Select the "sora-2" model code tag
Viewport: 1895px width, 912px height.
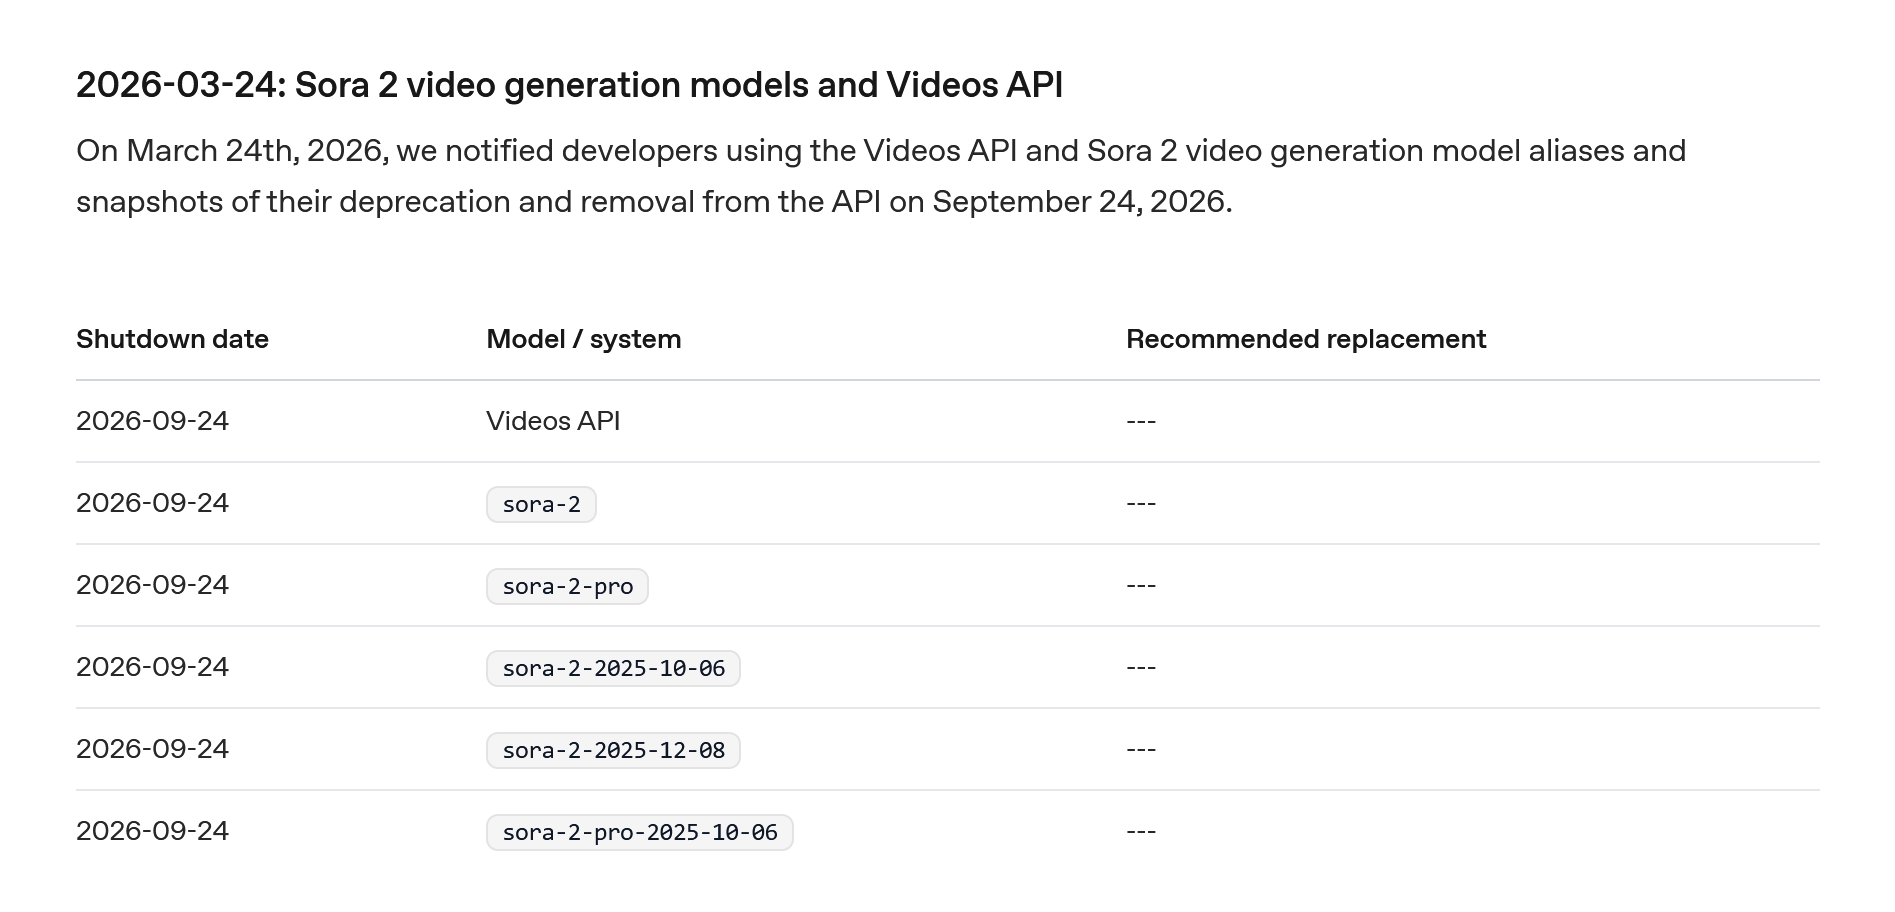click(x=541, y=504)
